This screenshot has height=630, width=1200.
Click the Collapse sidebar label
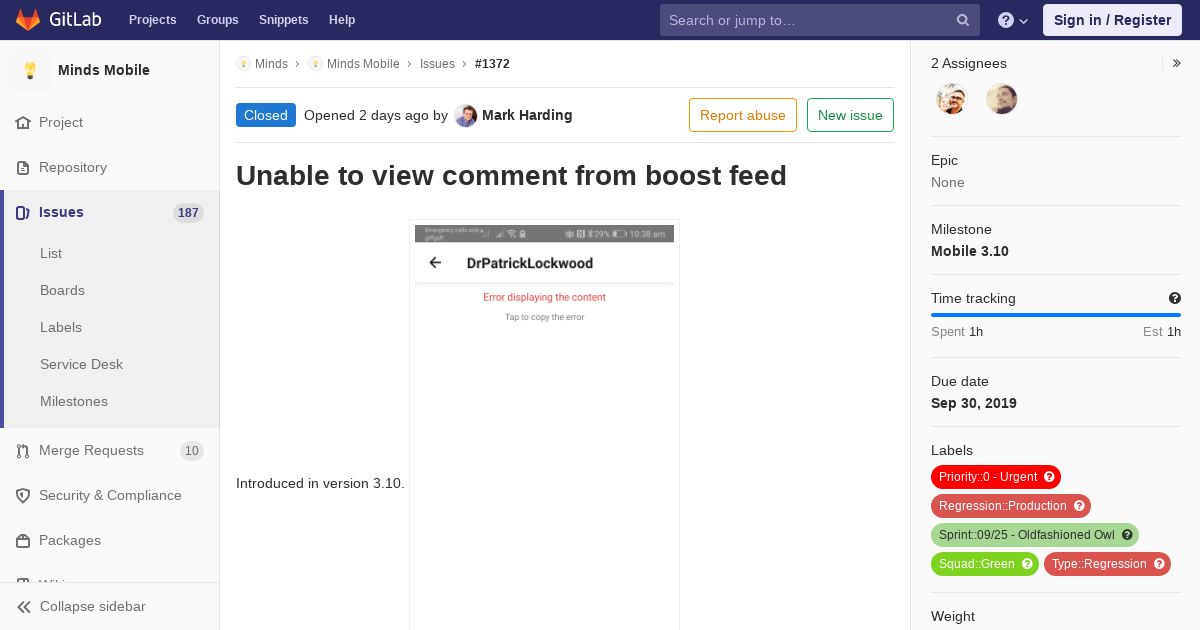[x=93, y=606]
